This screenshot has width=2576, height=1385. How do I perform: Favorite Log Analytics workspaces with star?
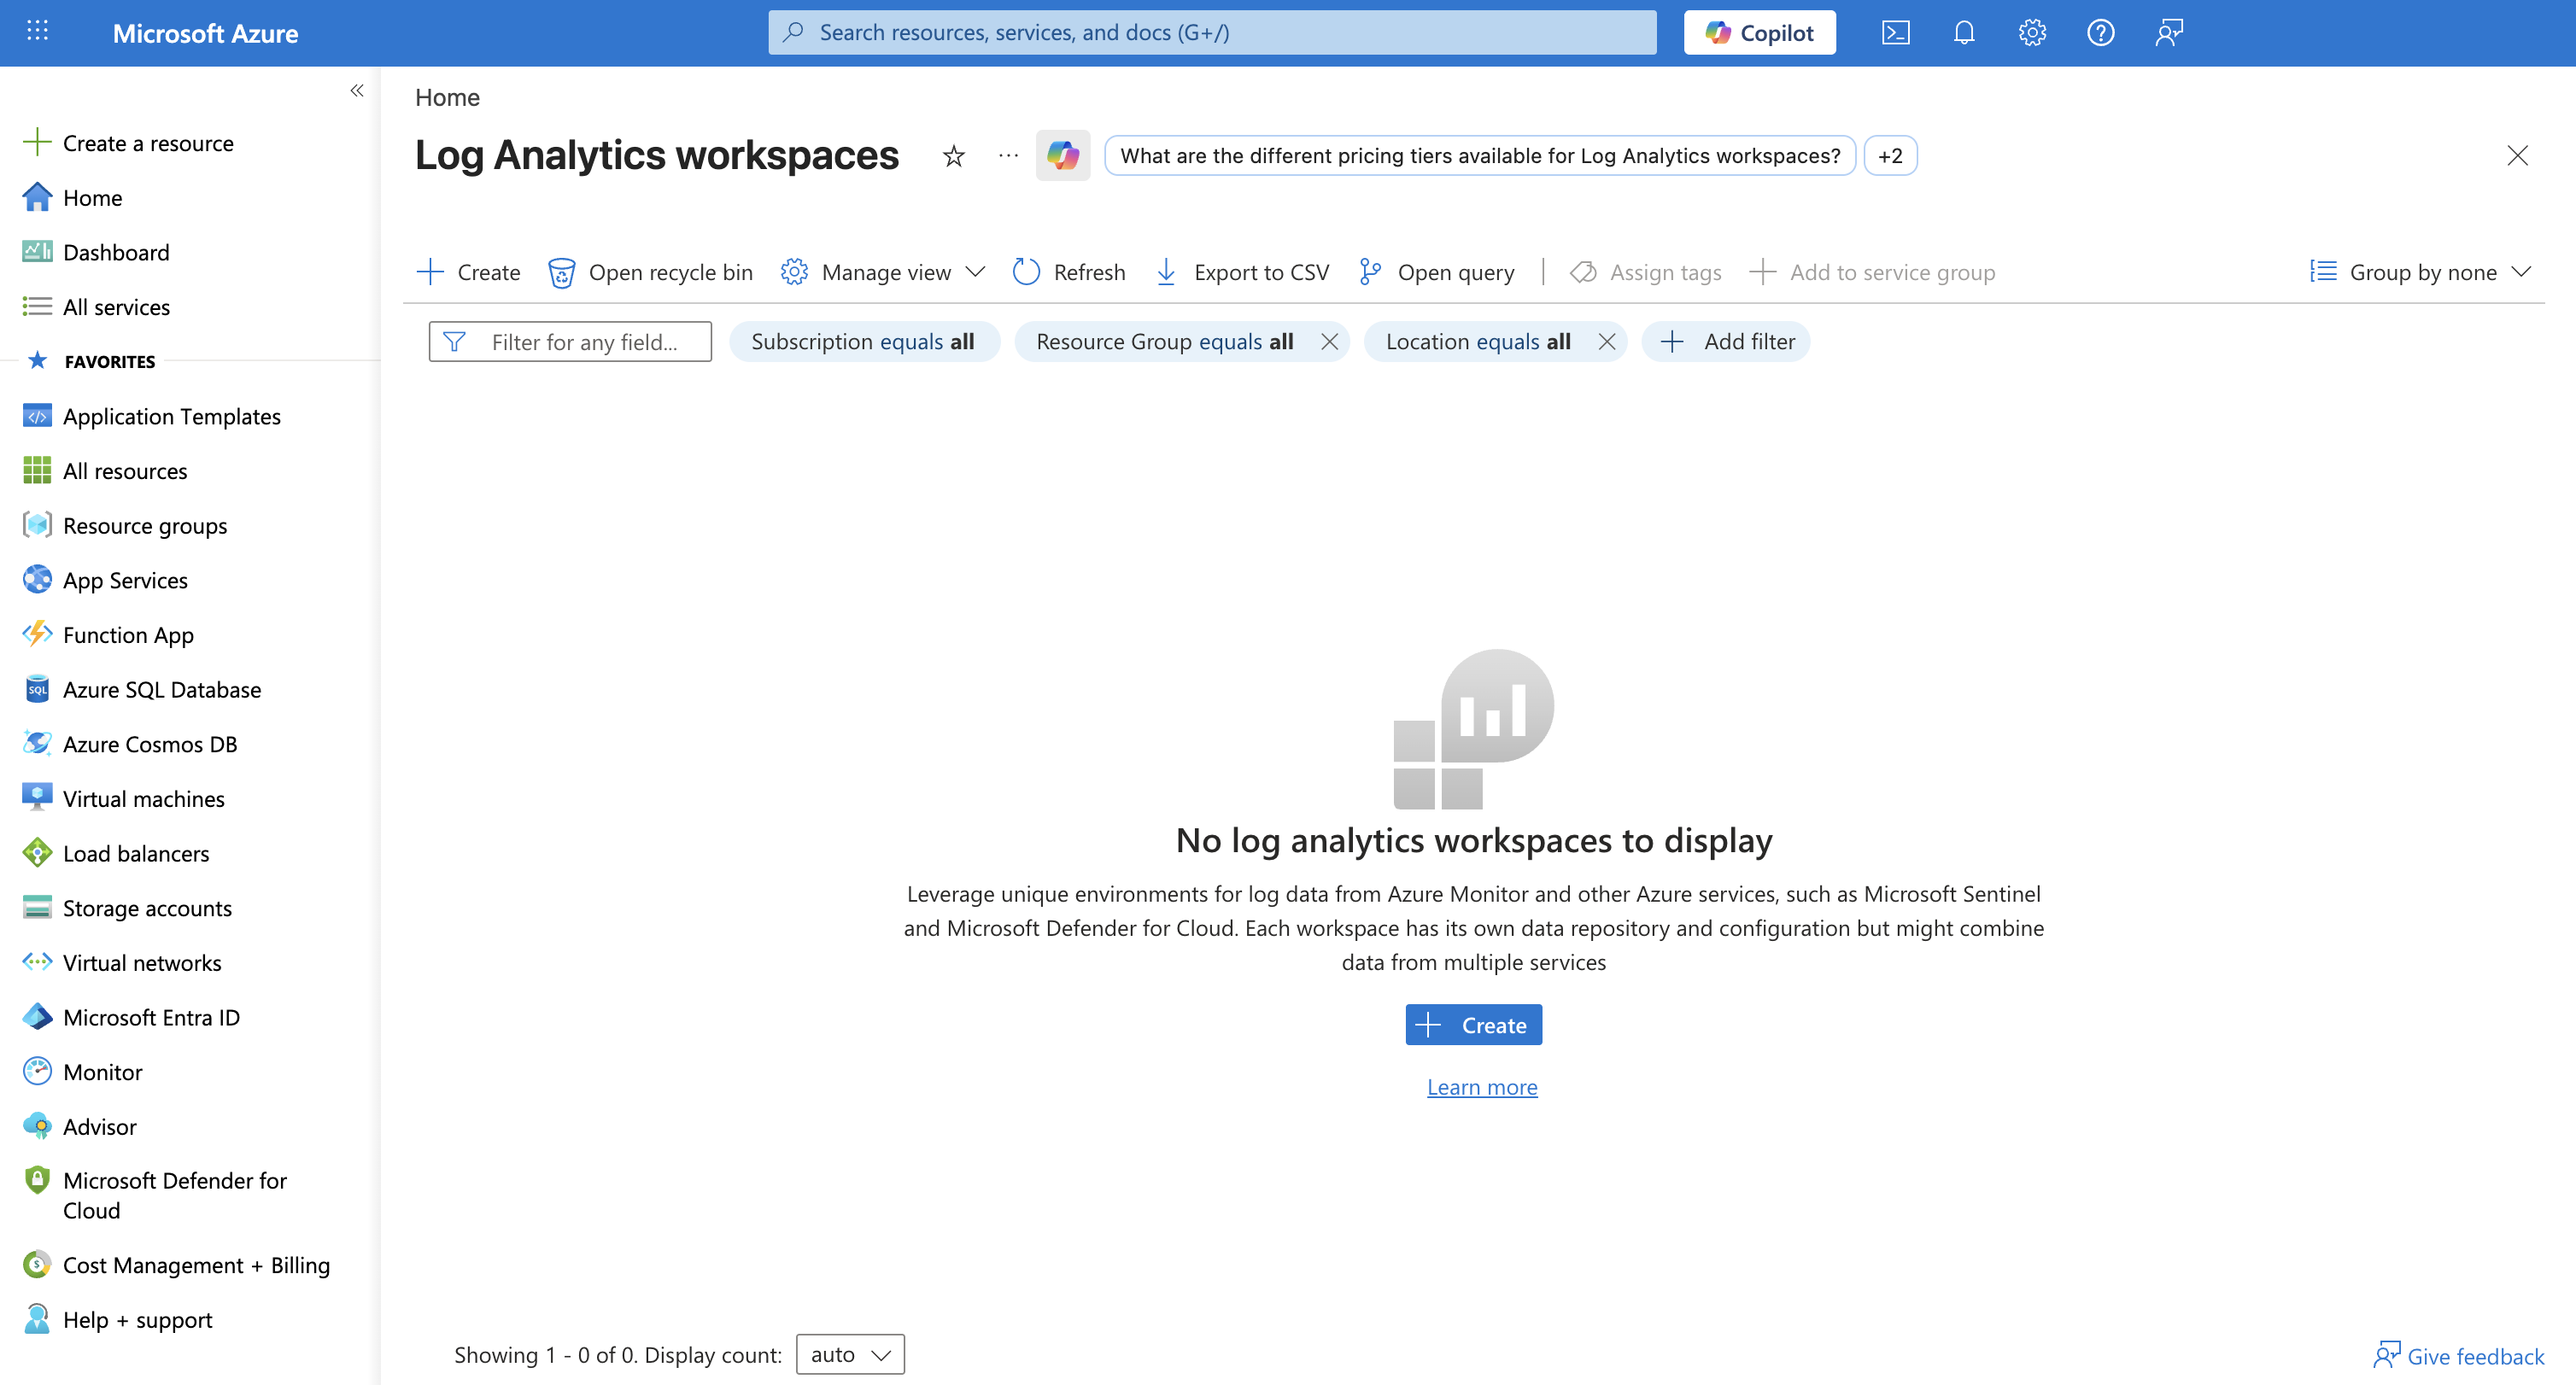[x=953, y=156]
